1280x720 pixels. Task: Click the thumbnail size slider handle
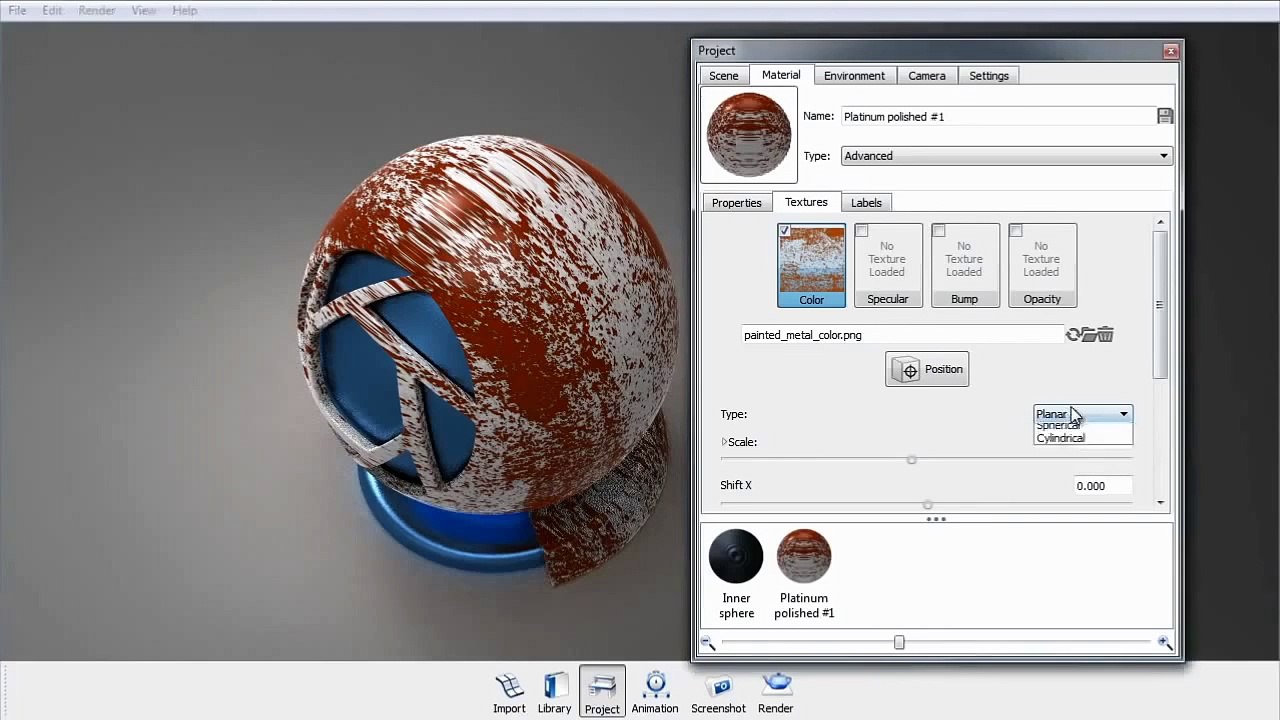coord(899,643)
